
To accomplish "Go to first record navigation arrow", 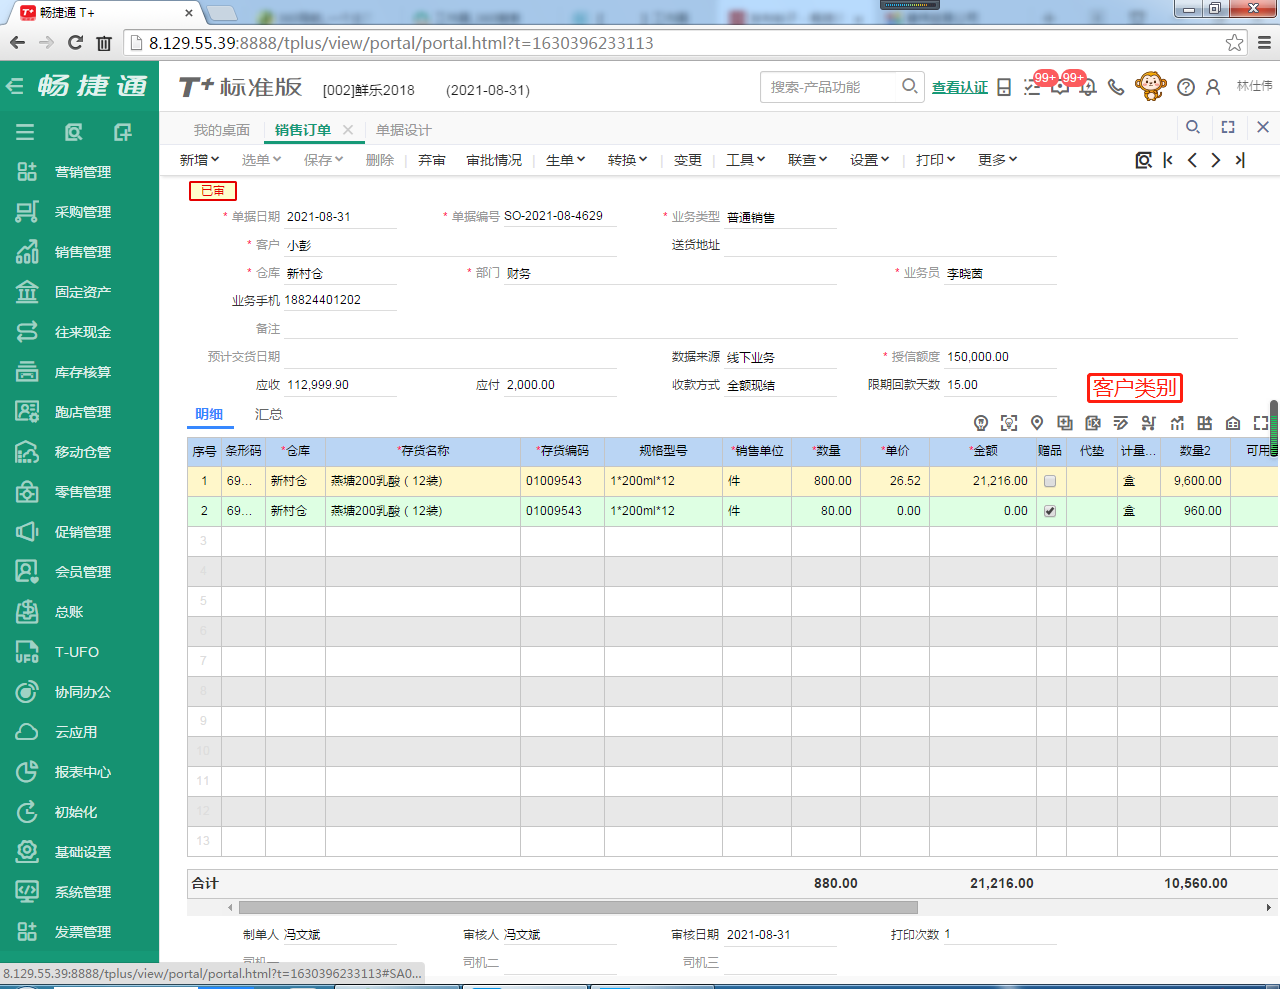I will tap(1168, 160).
